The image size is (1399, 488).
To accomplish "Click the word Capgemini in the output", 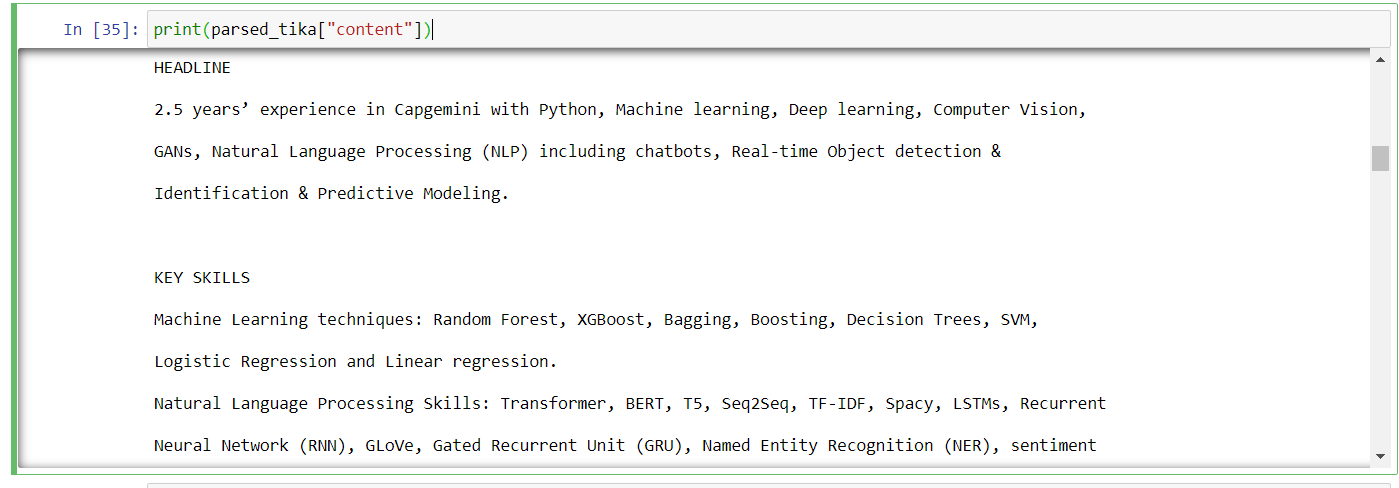I will [436, 110].
